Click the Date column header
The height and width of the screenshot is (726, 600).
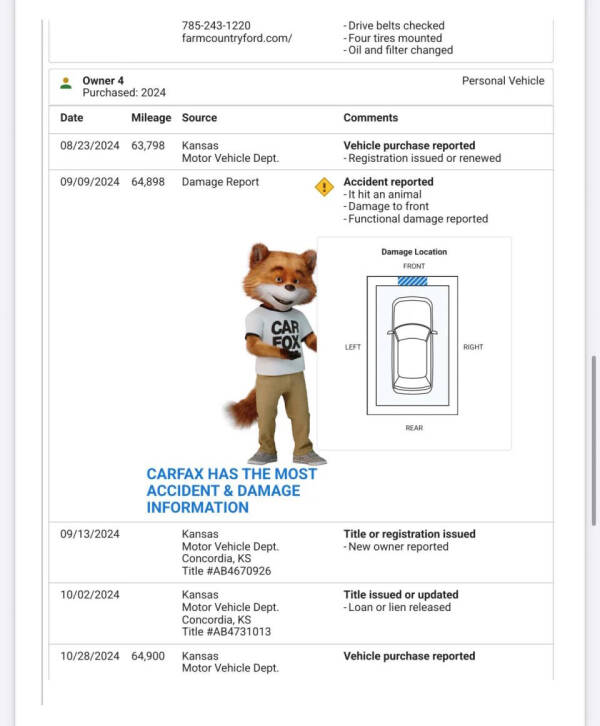pyautogui.click(x=71, y=118)
